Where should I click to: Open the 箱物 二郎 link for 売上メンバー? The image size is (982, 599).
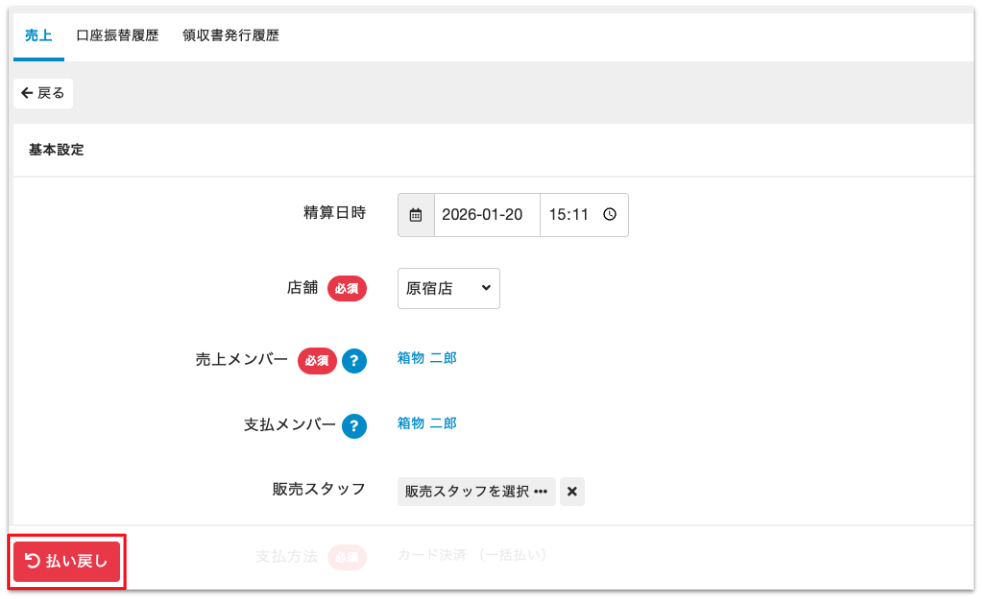[x=427, y=358]
